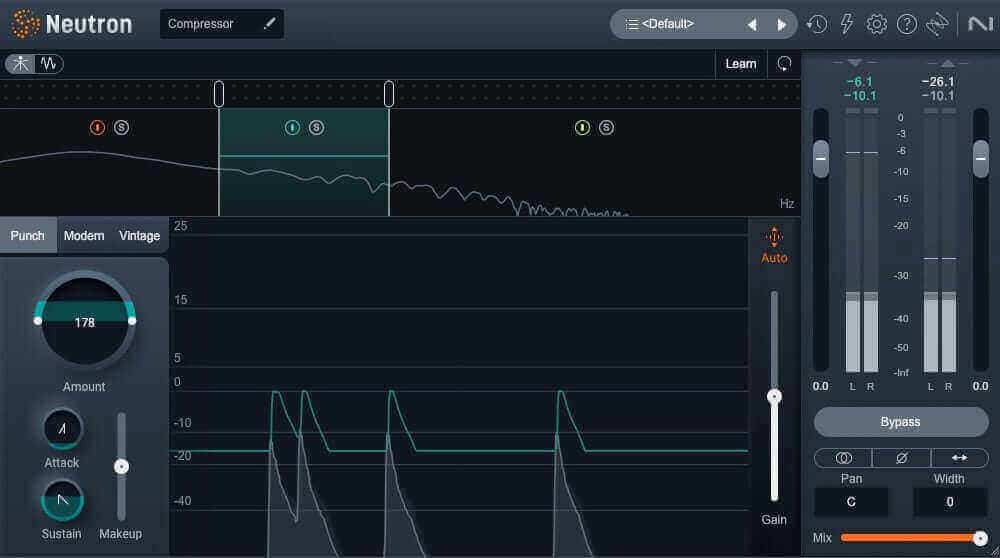The image size is (1000, 558).
Task: Click the Amount knob showing 178
Action: click(x=85, y=321)
